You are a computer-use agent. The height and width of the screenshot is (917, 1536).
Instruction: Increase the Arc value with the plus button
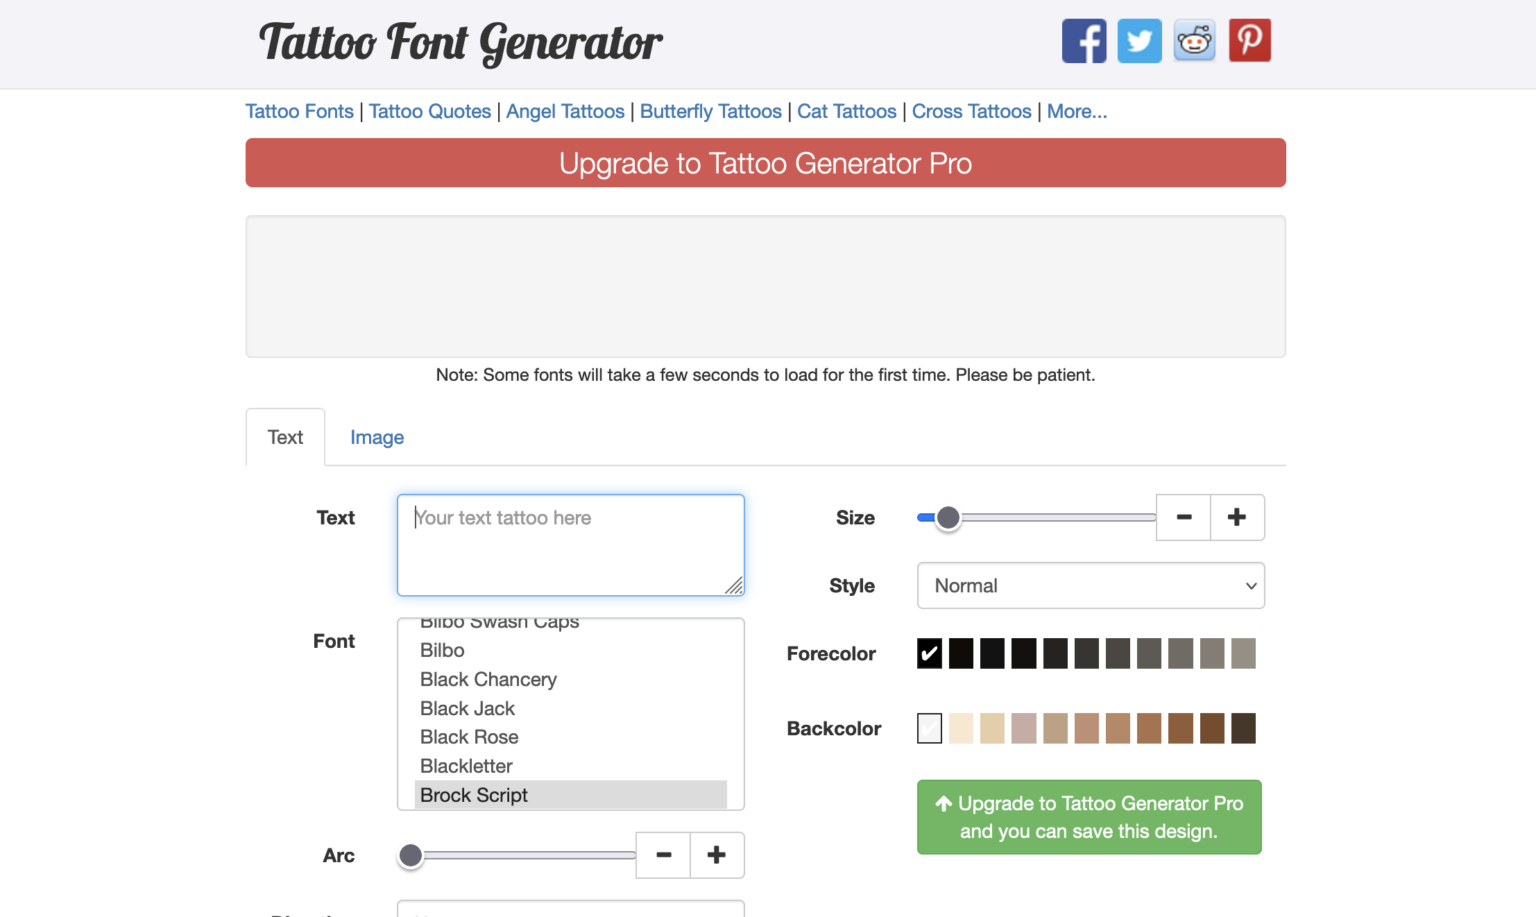click(x=716, y=855)
